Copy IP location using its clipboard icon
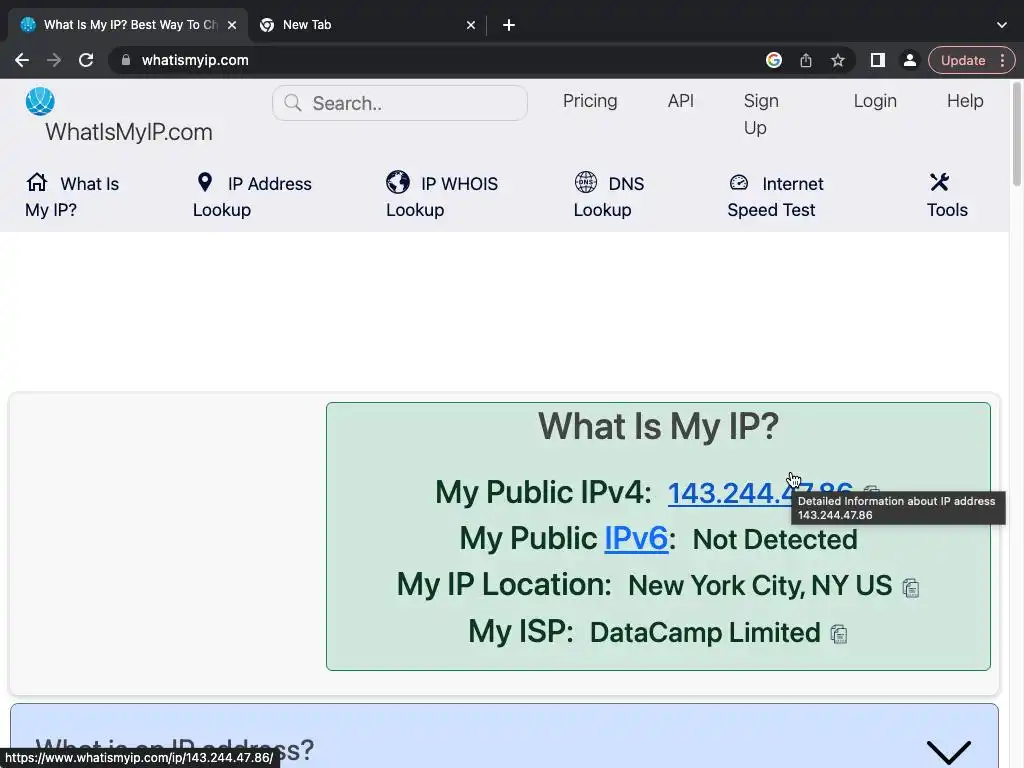This screenshot has height=768, width=1024. click(x=910, y=588)
